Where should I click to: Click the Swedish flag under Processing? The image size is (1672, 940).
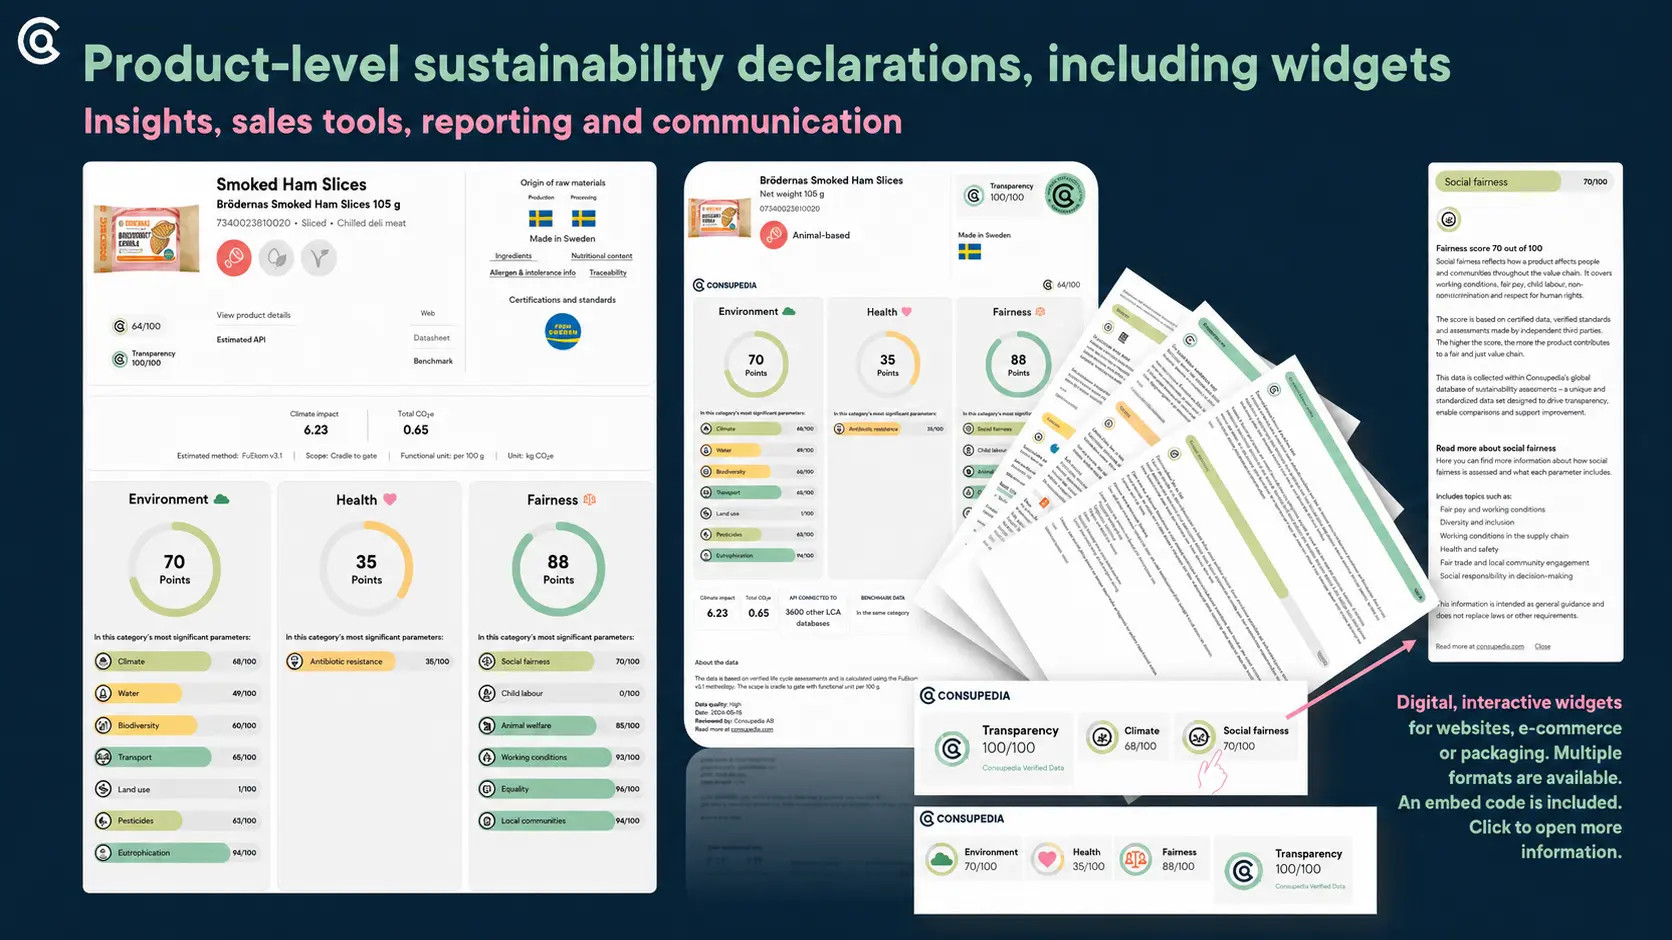(584, 218)
